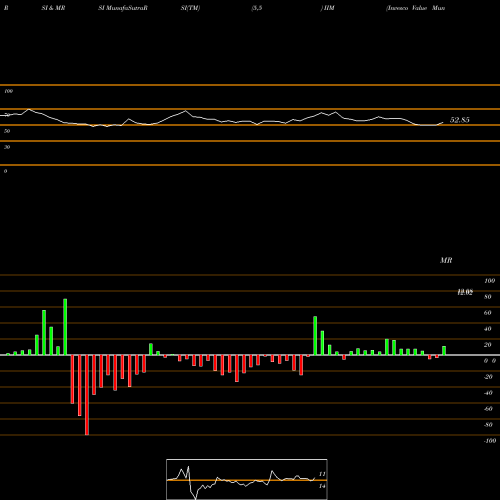Click the -100 label on the MR axis
Screen dimensions: 500x500
pos(490,441)
